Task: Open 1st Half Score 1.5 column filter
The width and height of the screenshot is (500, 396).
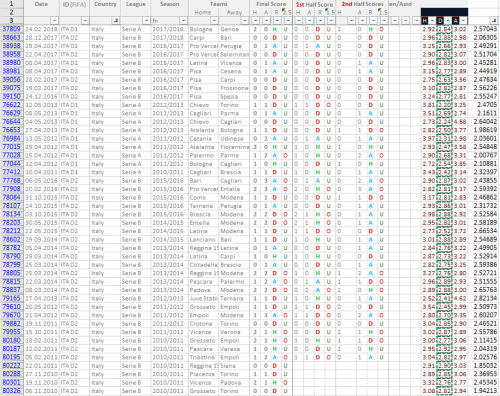Action: pos(331,21)
